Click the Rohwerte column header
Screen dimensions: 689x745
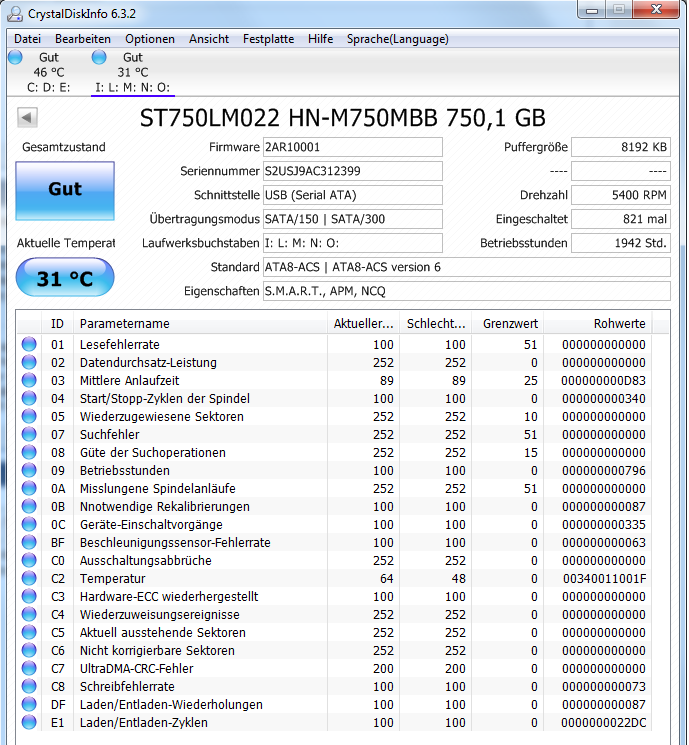(598, 324)
